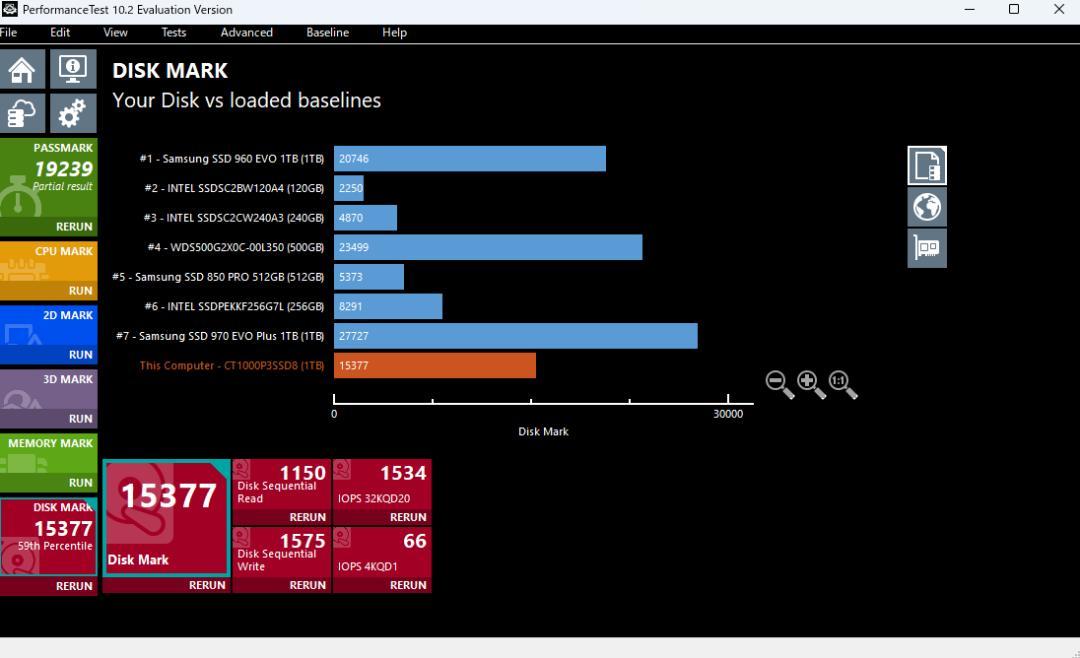Click '#1 - Samsung SSD 960 EVO 1TB' label
The width and height of the screenshot is (1080, 658).
(x=231, y=158)
